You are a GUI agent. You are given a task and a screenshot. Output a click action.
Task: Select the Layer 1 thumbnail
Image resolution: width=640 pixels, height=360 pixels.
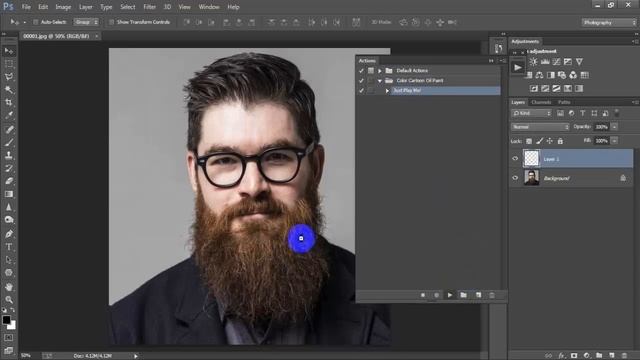tap(531, 158)
